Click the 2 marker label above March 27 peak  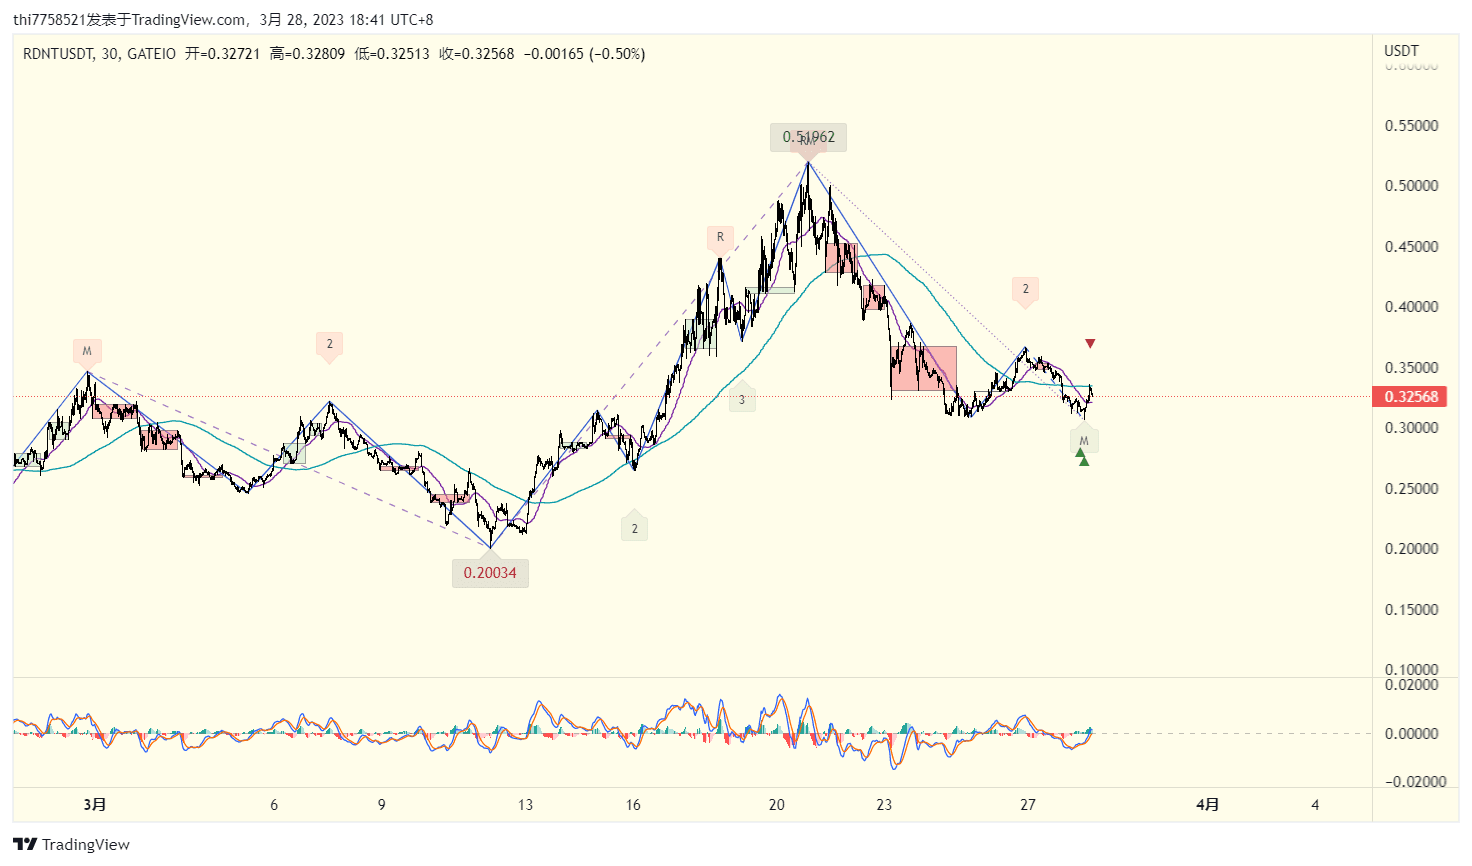pyautogui.click(x=1025, y=289)
